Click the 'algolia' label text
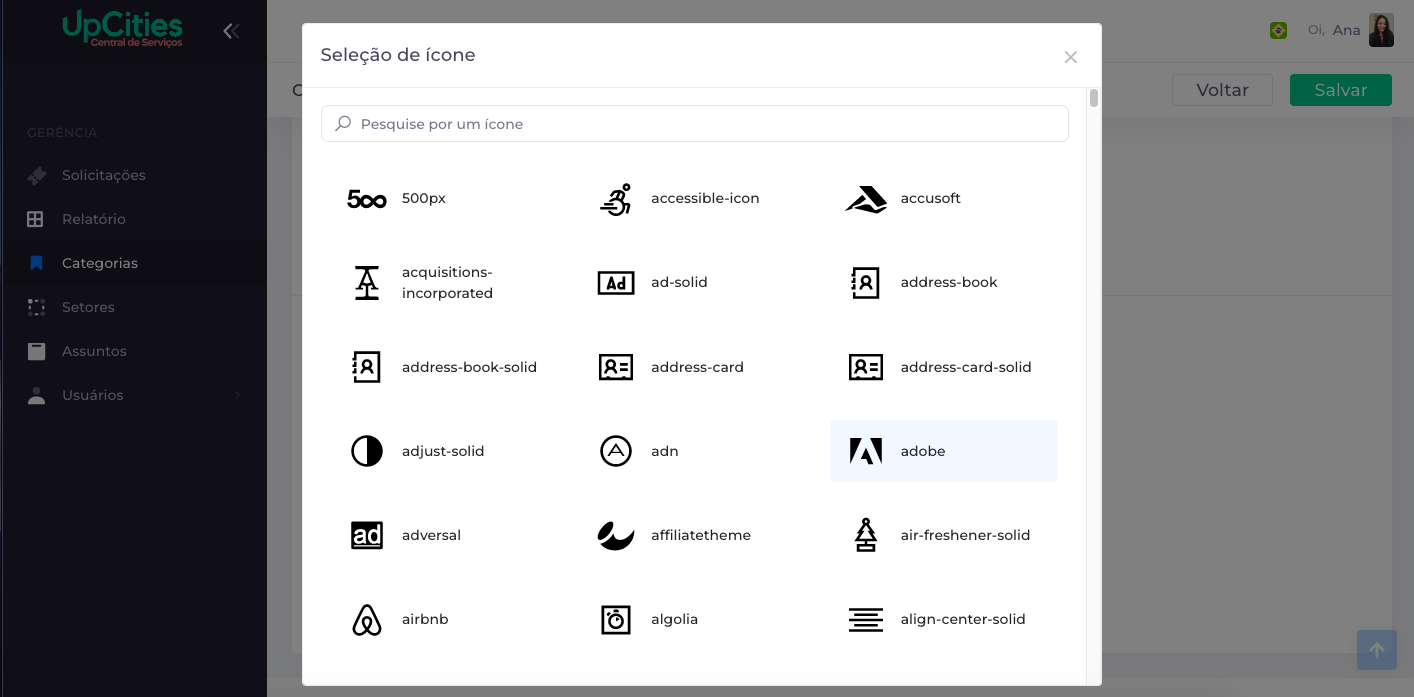This screenshot has width=1414, height=697. [675, 619]
